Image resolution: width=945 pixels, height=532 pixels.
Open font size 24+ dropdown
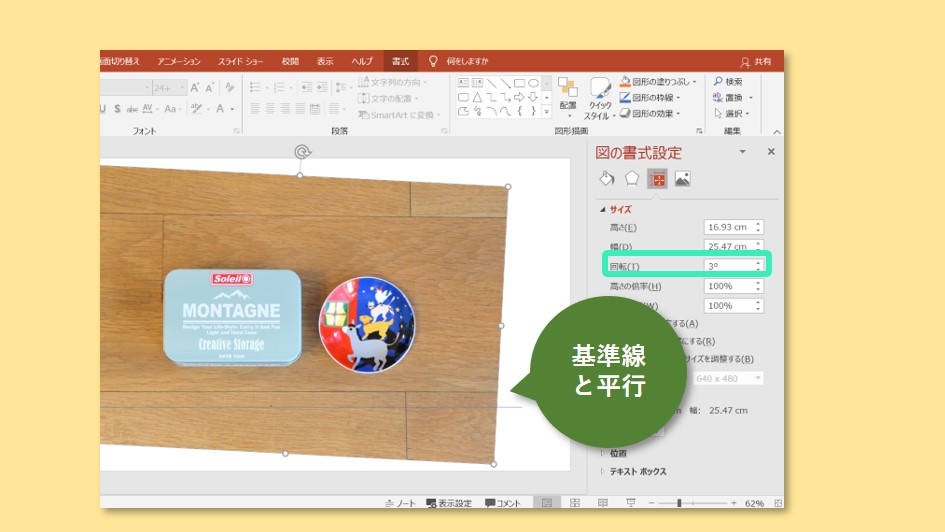(181, 88)
